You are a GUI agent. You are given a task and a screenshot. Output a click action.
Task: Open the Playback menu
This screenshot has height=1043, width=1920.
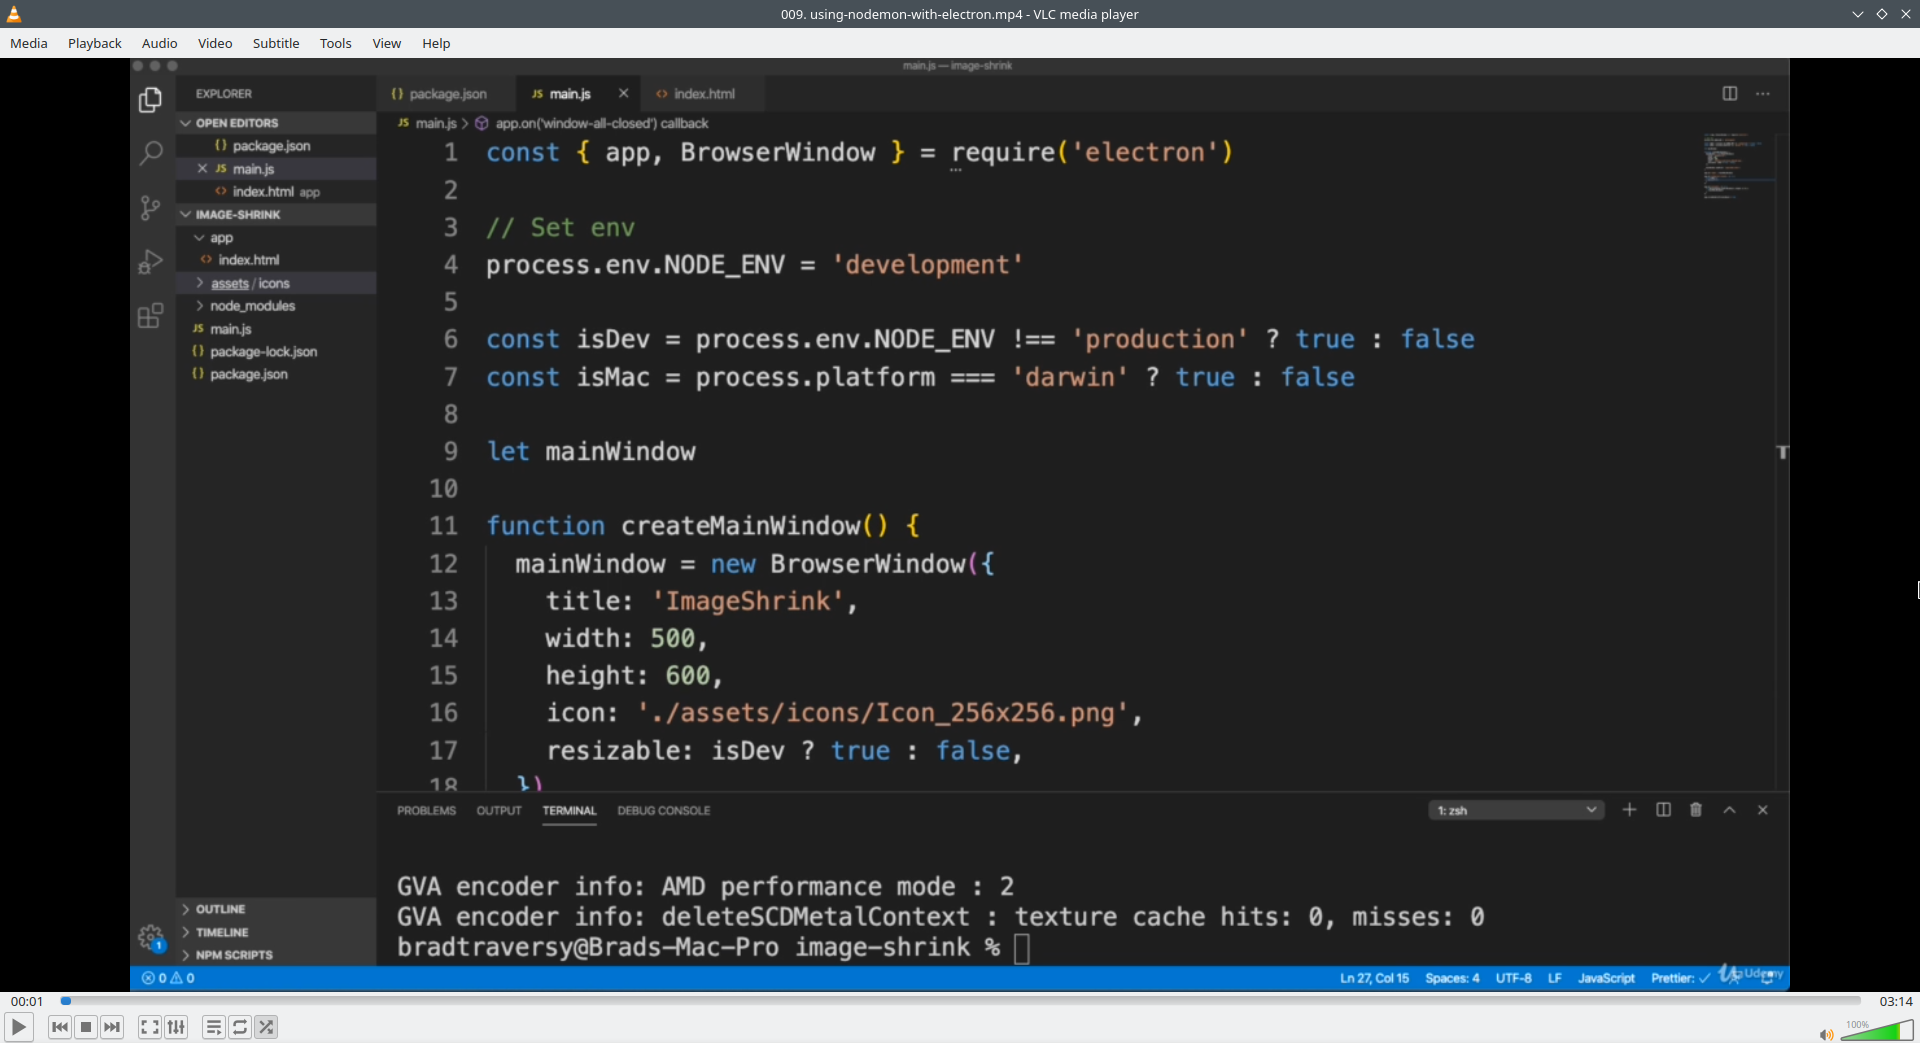tap(95, 43)
